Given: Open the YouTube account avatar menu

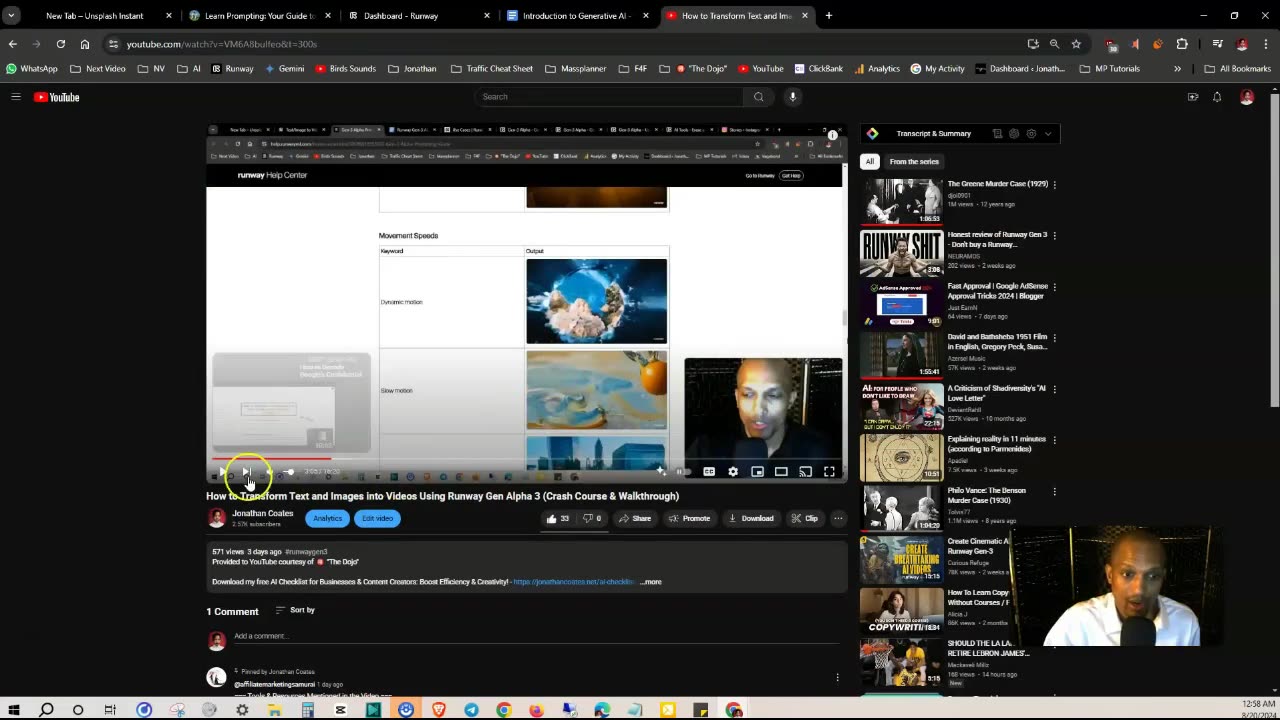Looking at the screenshot, I should coord(1246,97).
